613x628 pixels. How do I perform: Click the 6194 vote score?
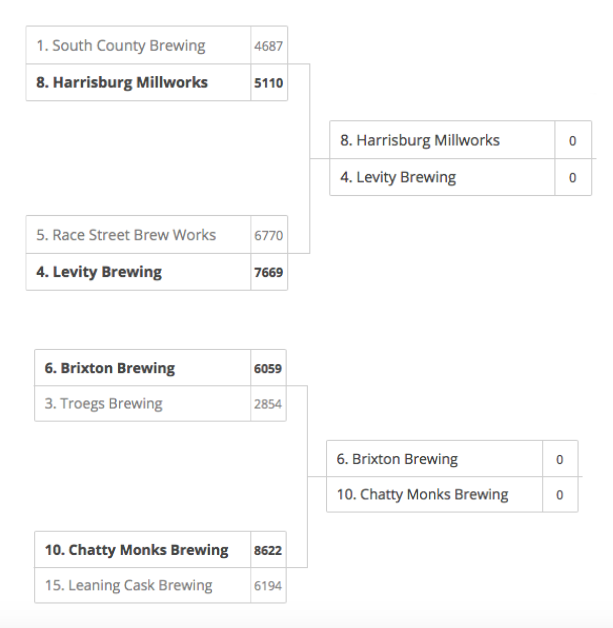[x=268, y=586]
